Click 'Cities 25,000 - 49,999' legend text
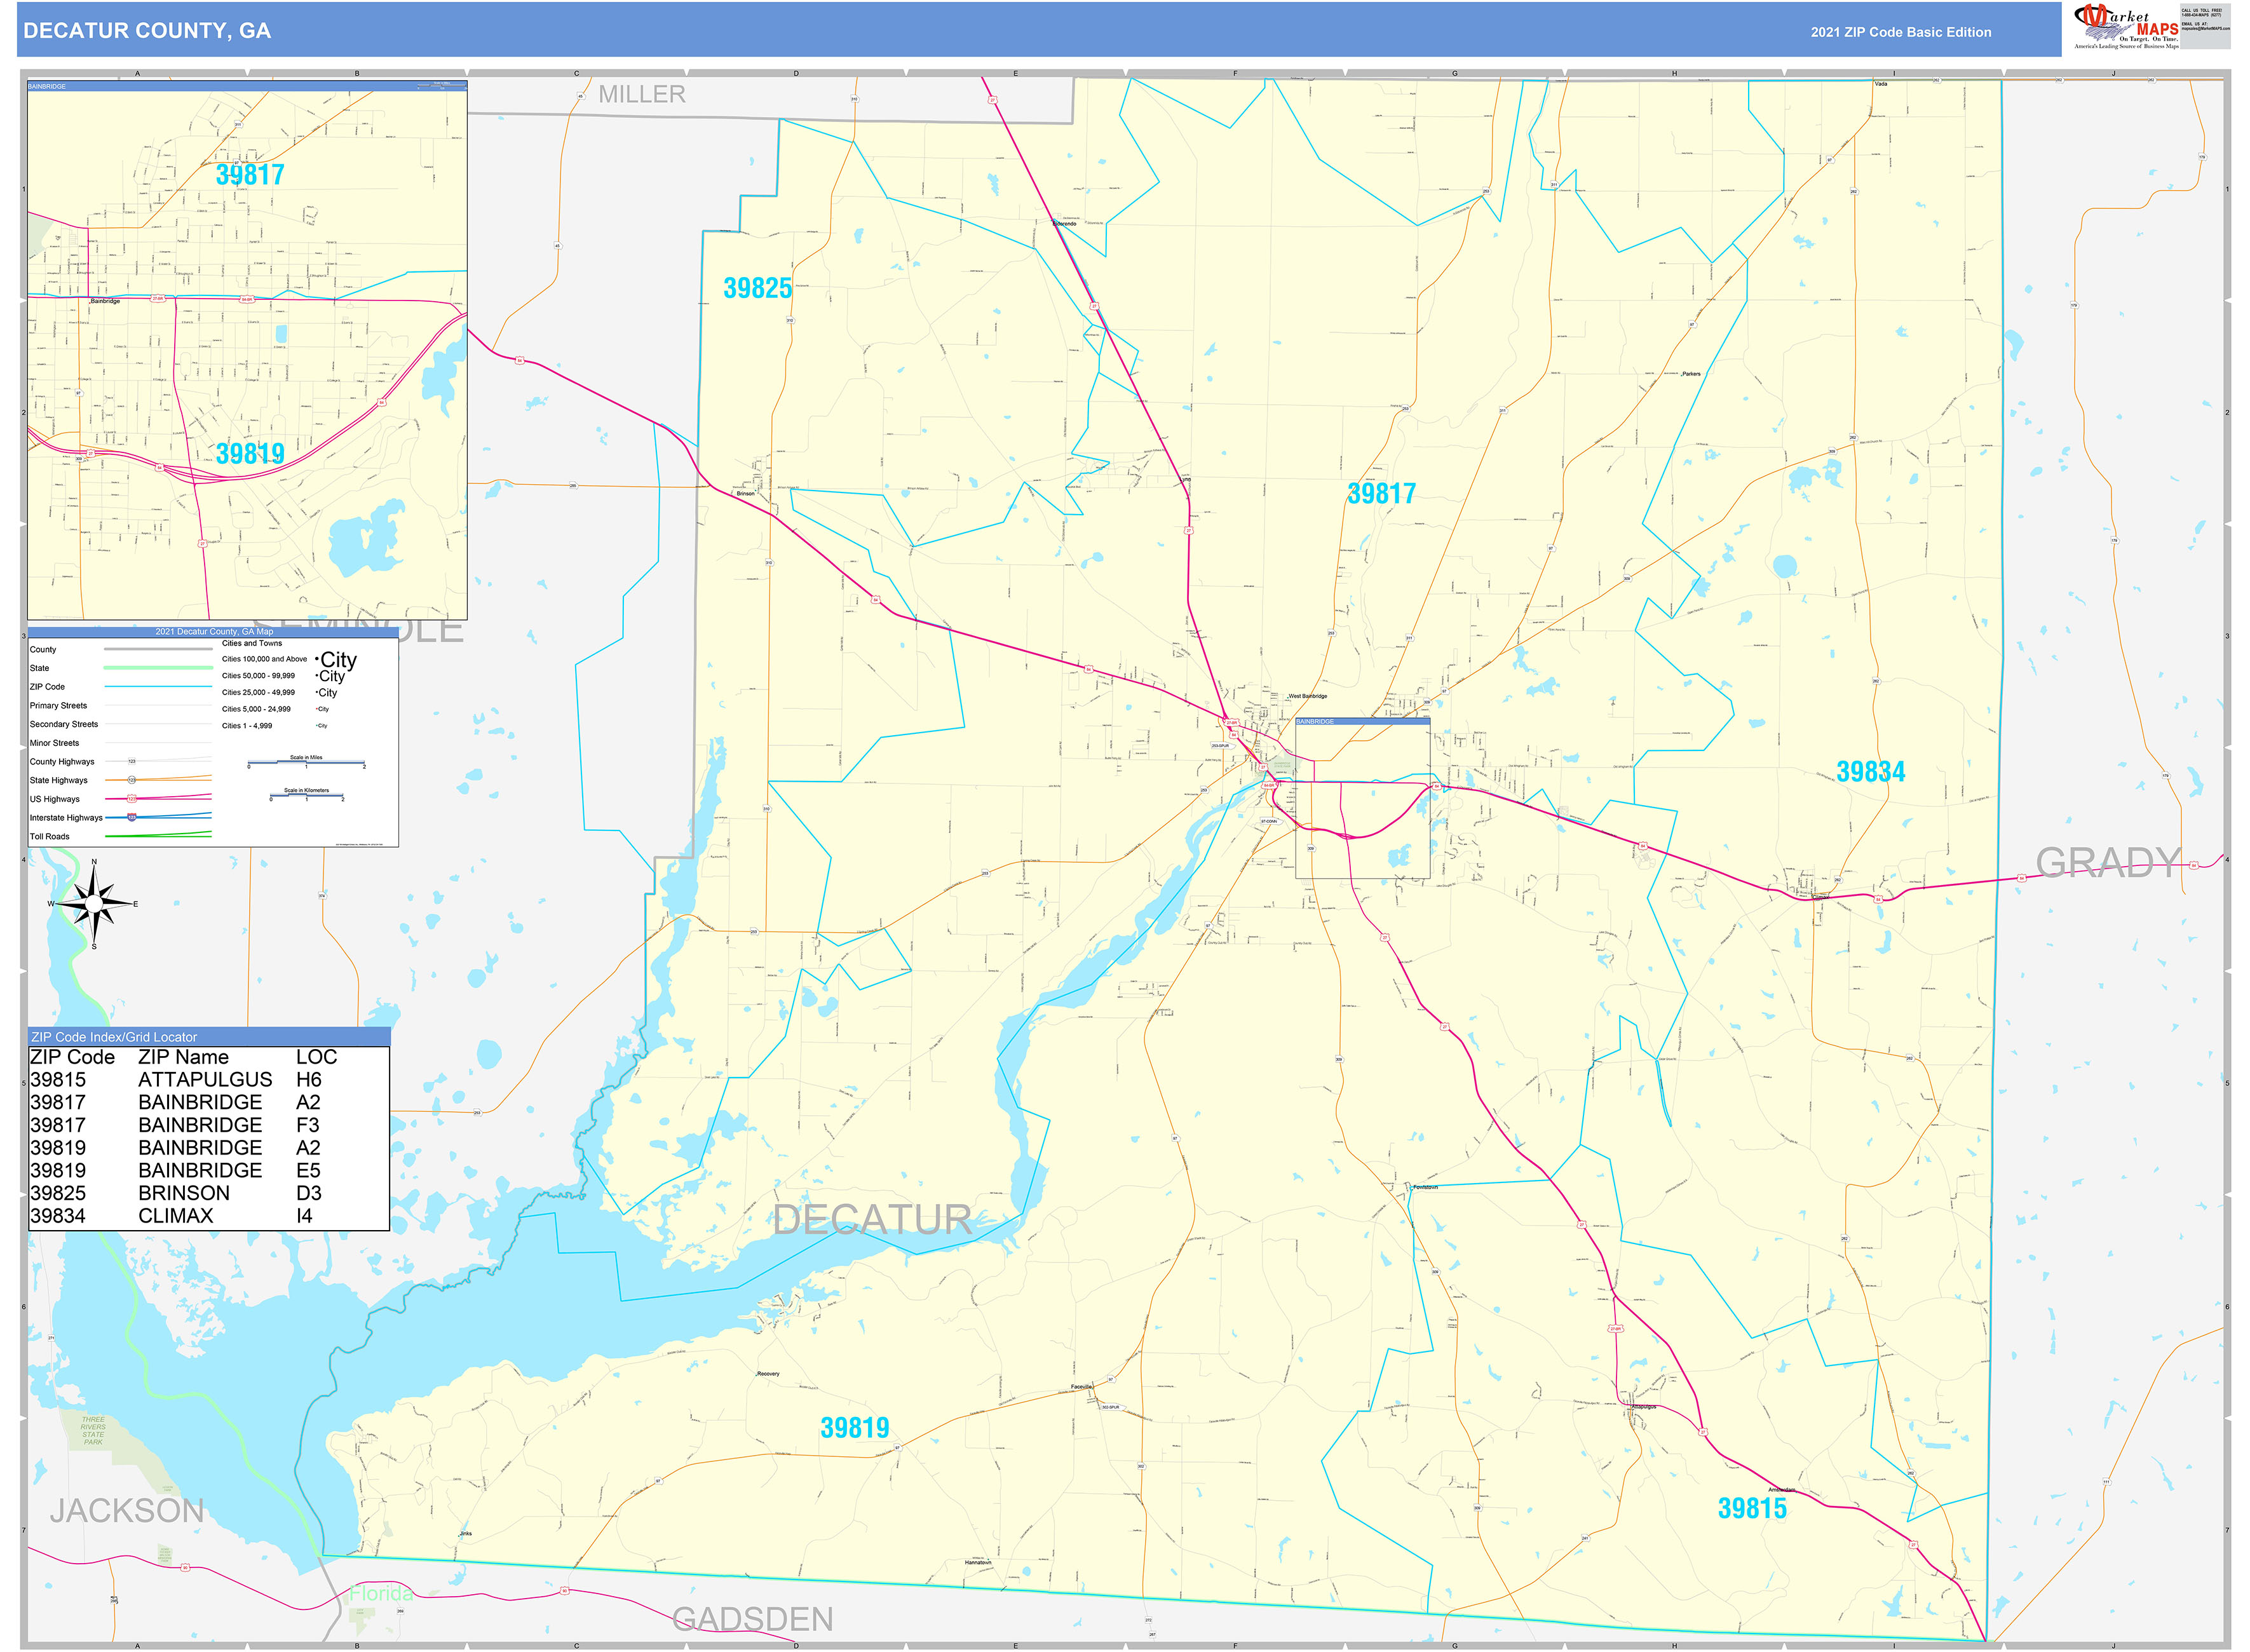The image size is (2250, 1652). pos(259,692)
